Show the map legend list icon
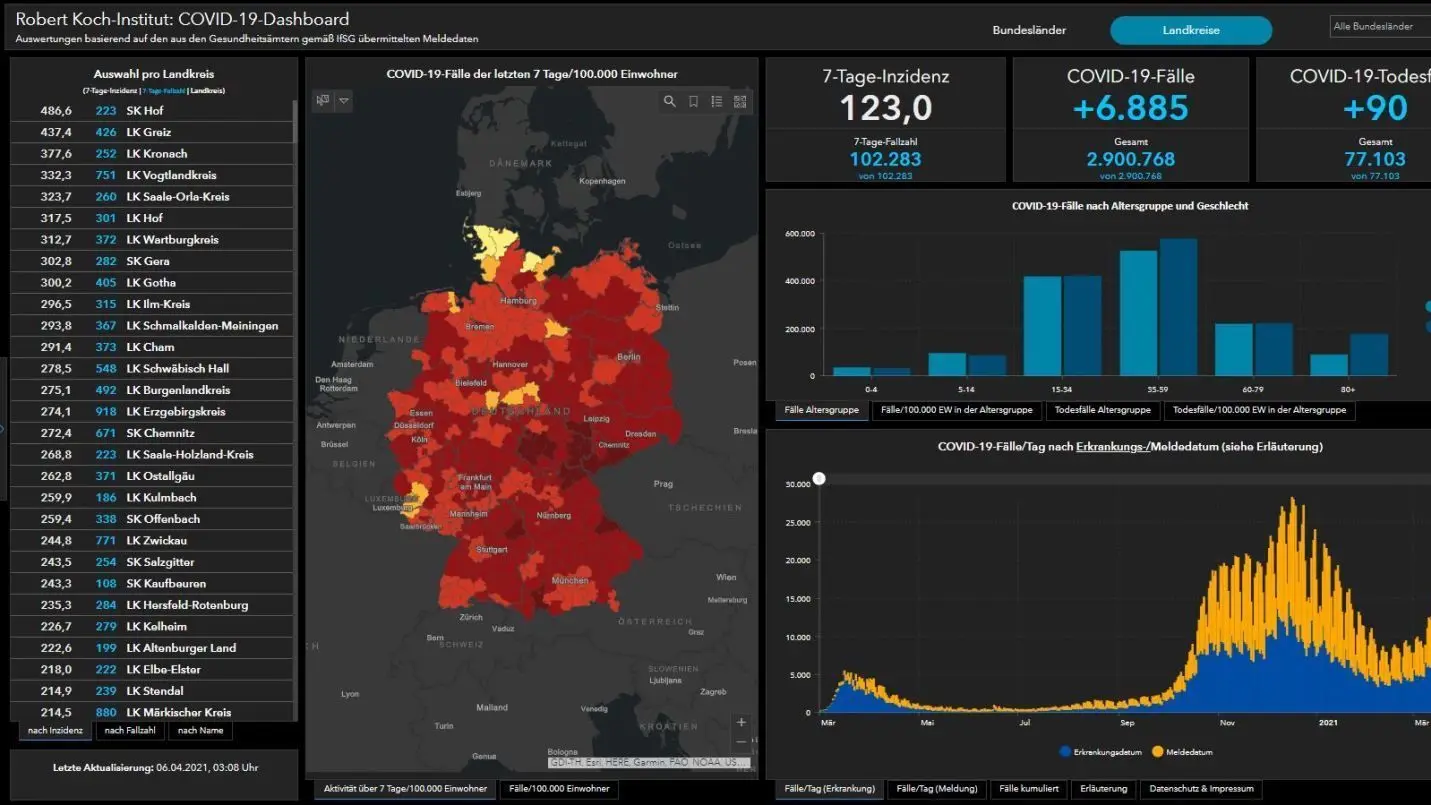This screenshot has width=1431, height=805. (717, 101)
